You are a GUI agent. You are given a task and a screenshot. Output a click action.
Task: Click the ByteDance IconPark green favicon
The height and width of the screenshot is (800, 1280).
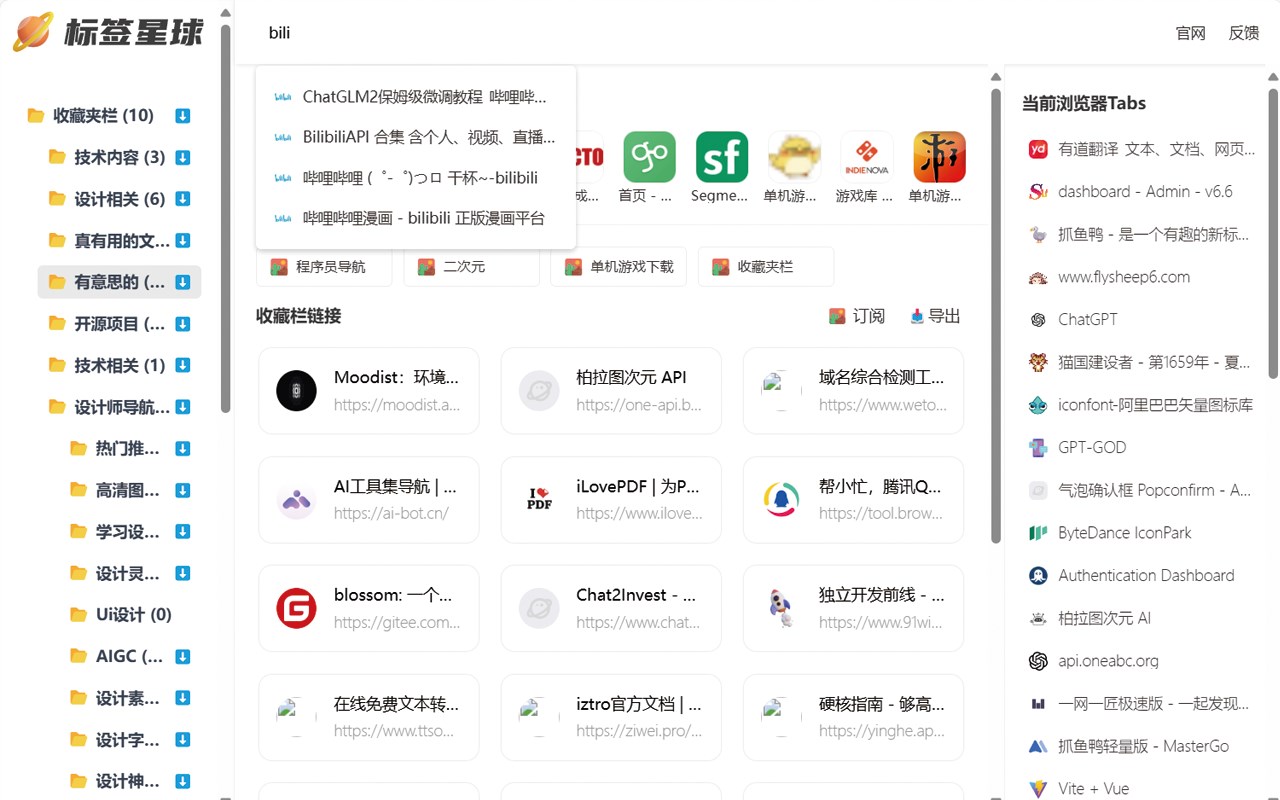tap(1038, 533)
